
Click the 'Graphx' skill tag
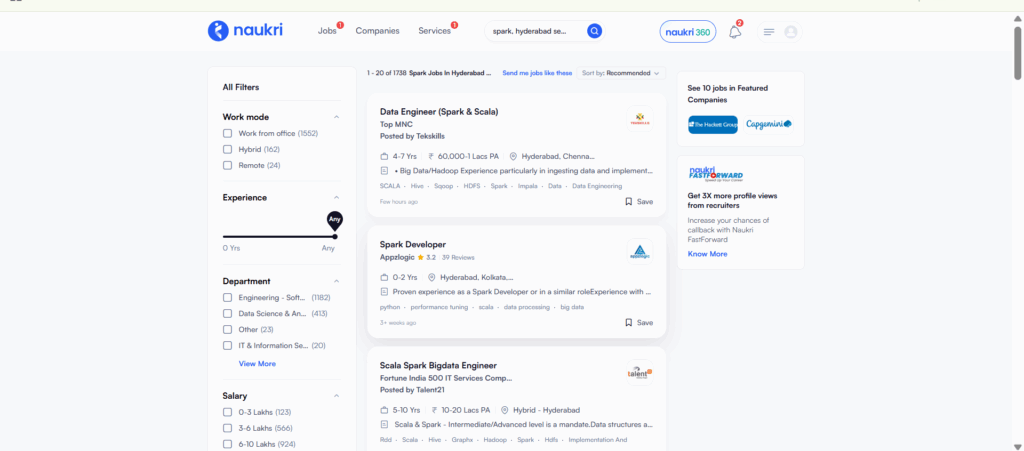[462, 440]
